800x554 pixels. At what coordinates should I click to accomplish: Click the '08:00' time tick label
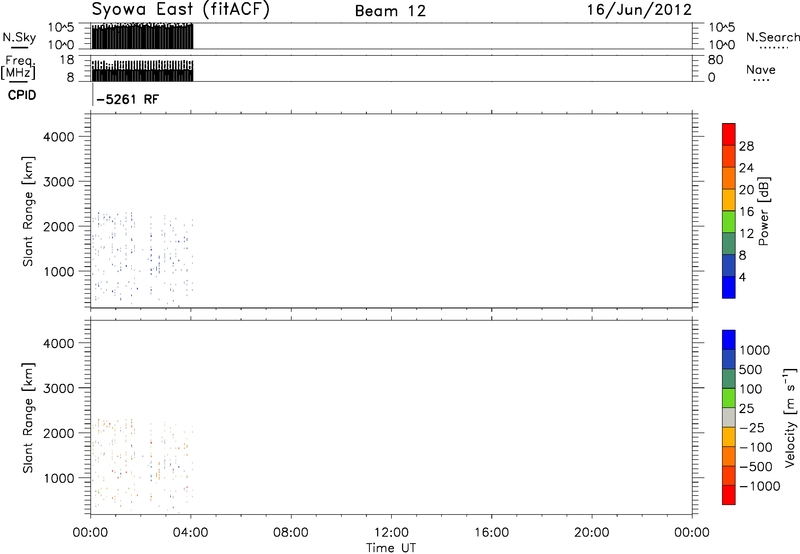[291, 533]
